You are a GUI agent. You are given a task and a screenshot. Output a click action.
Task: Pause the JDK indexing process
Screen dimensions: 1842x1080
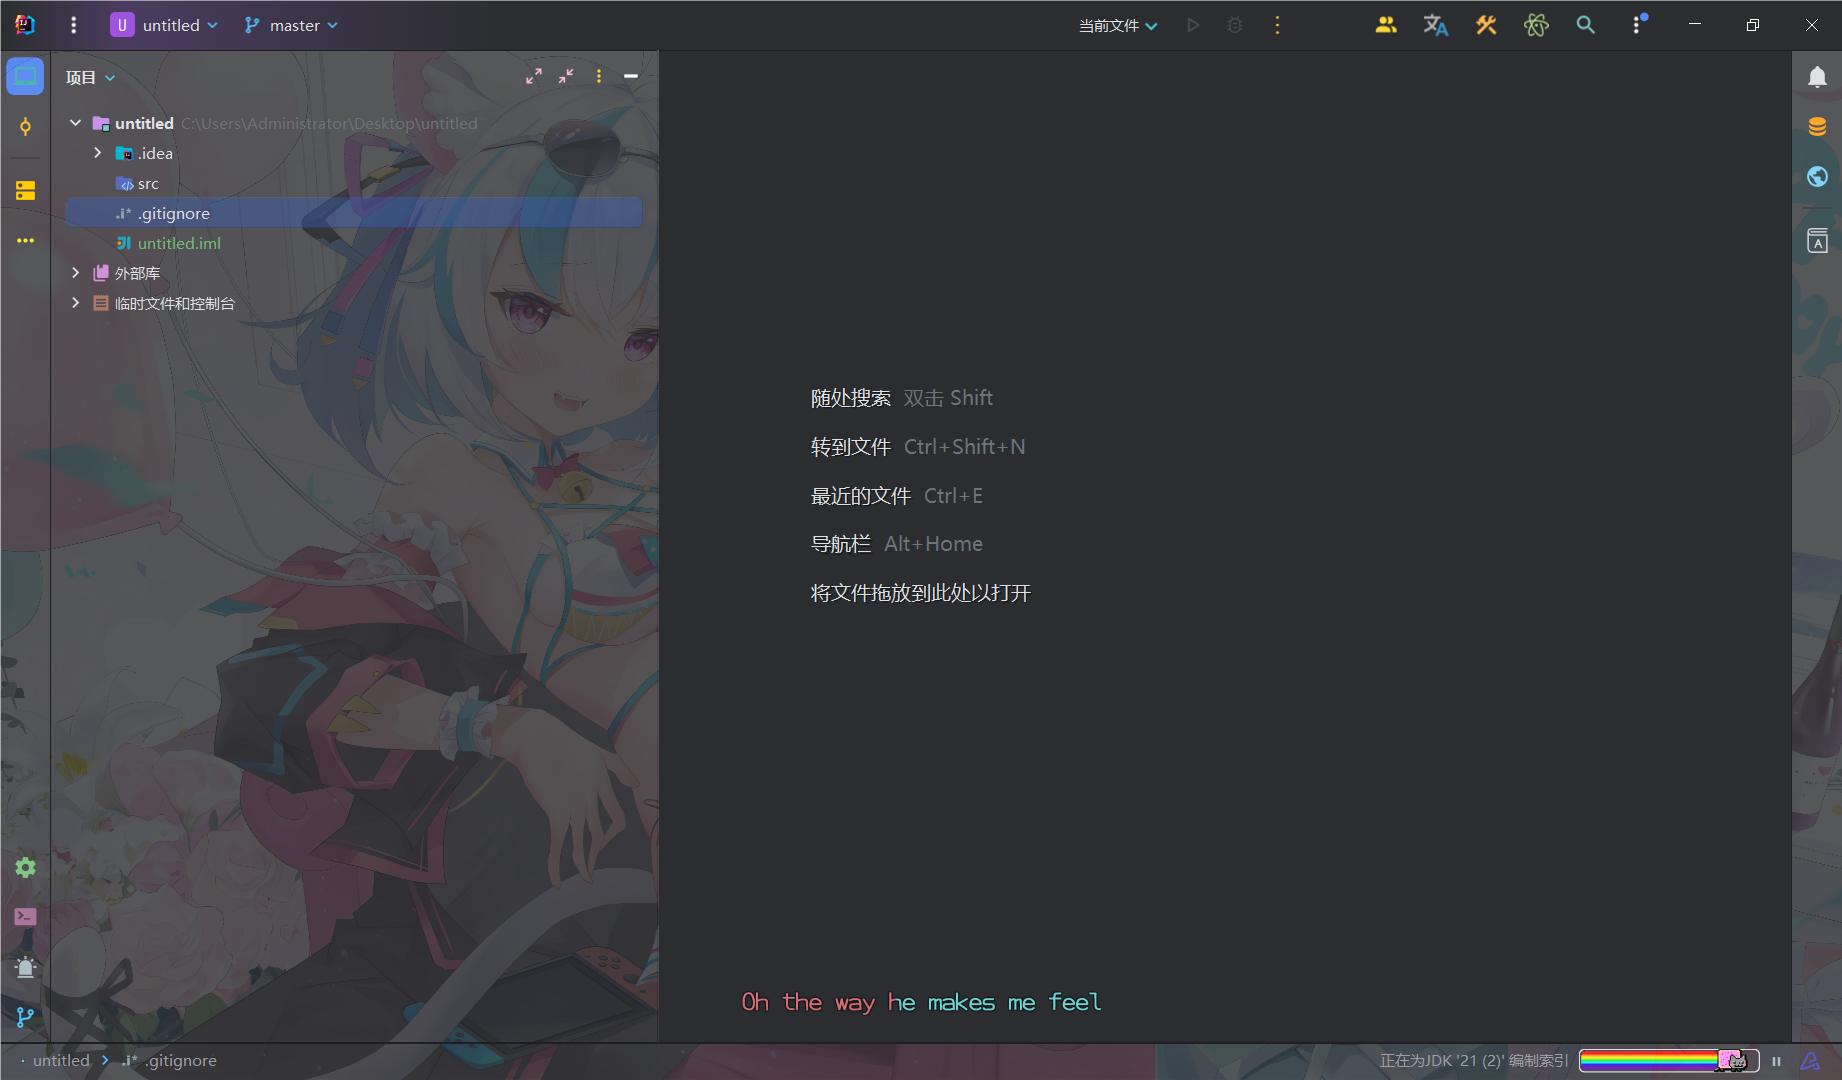click(1776, 1061)
